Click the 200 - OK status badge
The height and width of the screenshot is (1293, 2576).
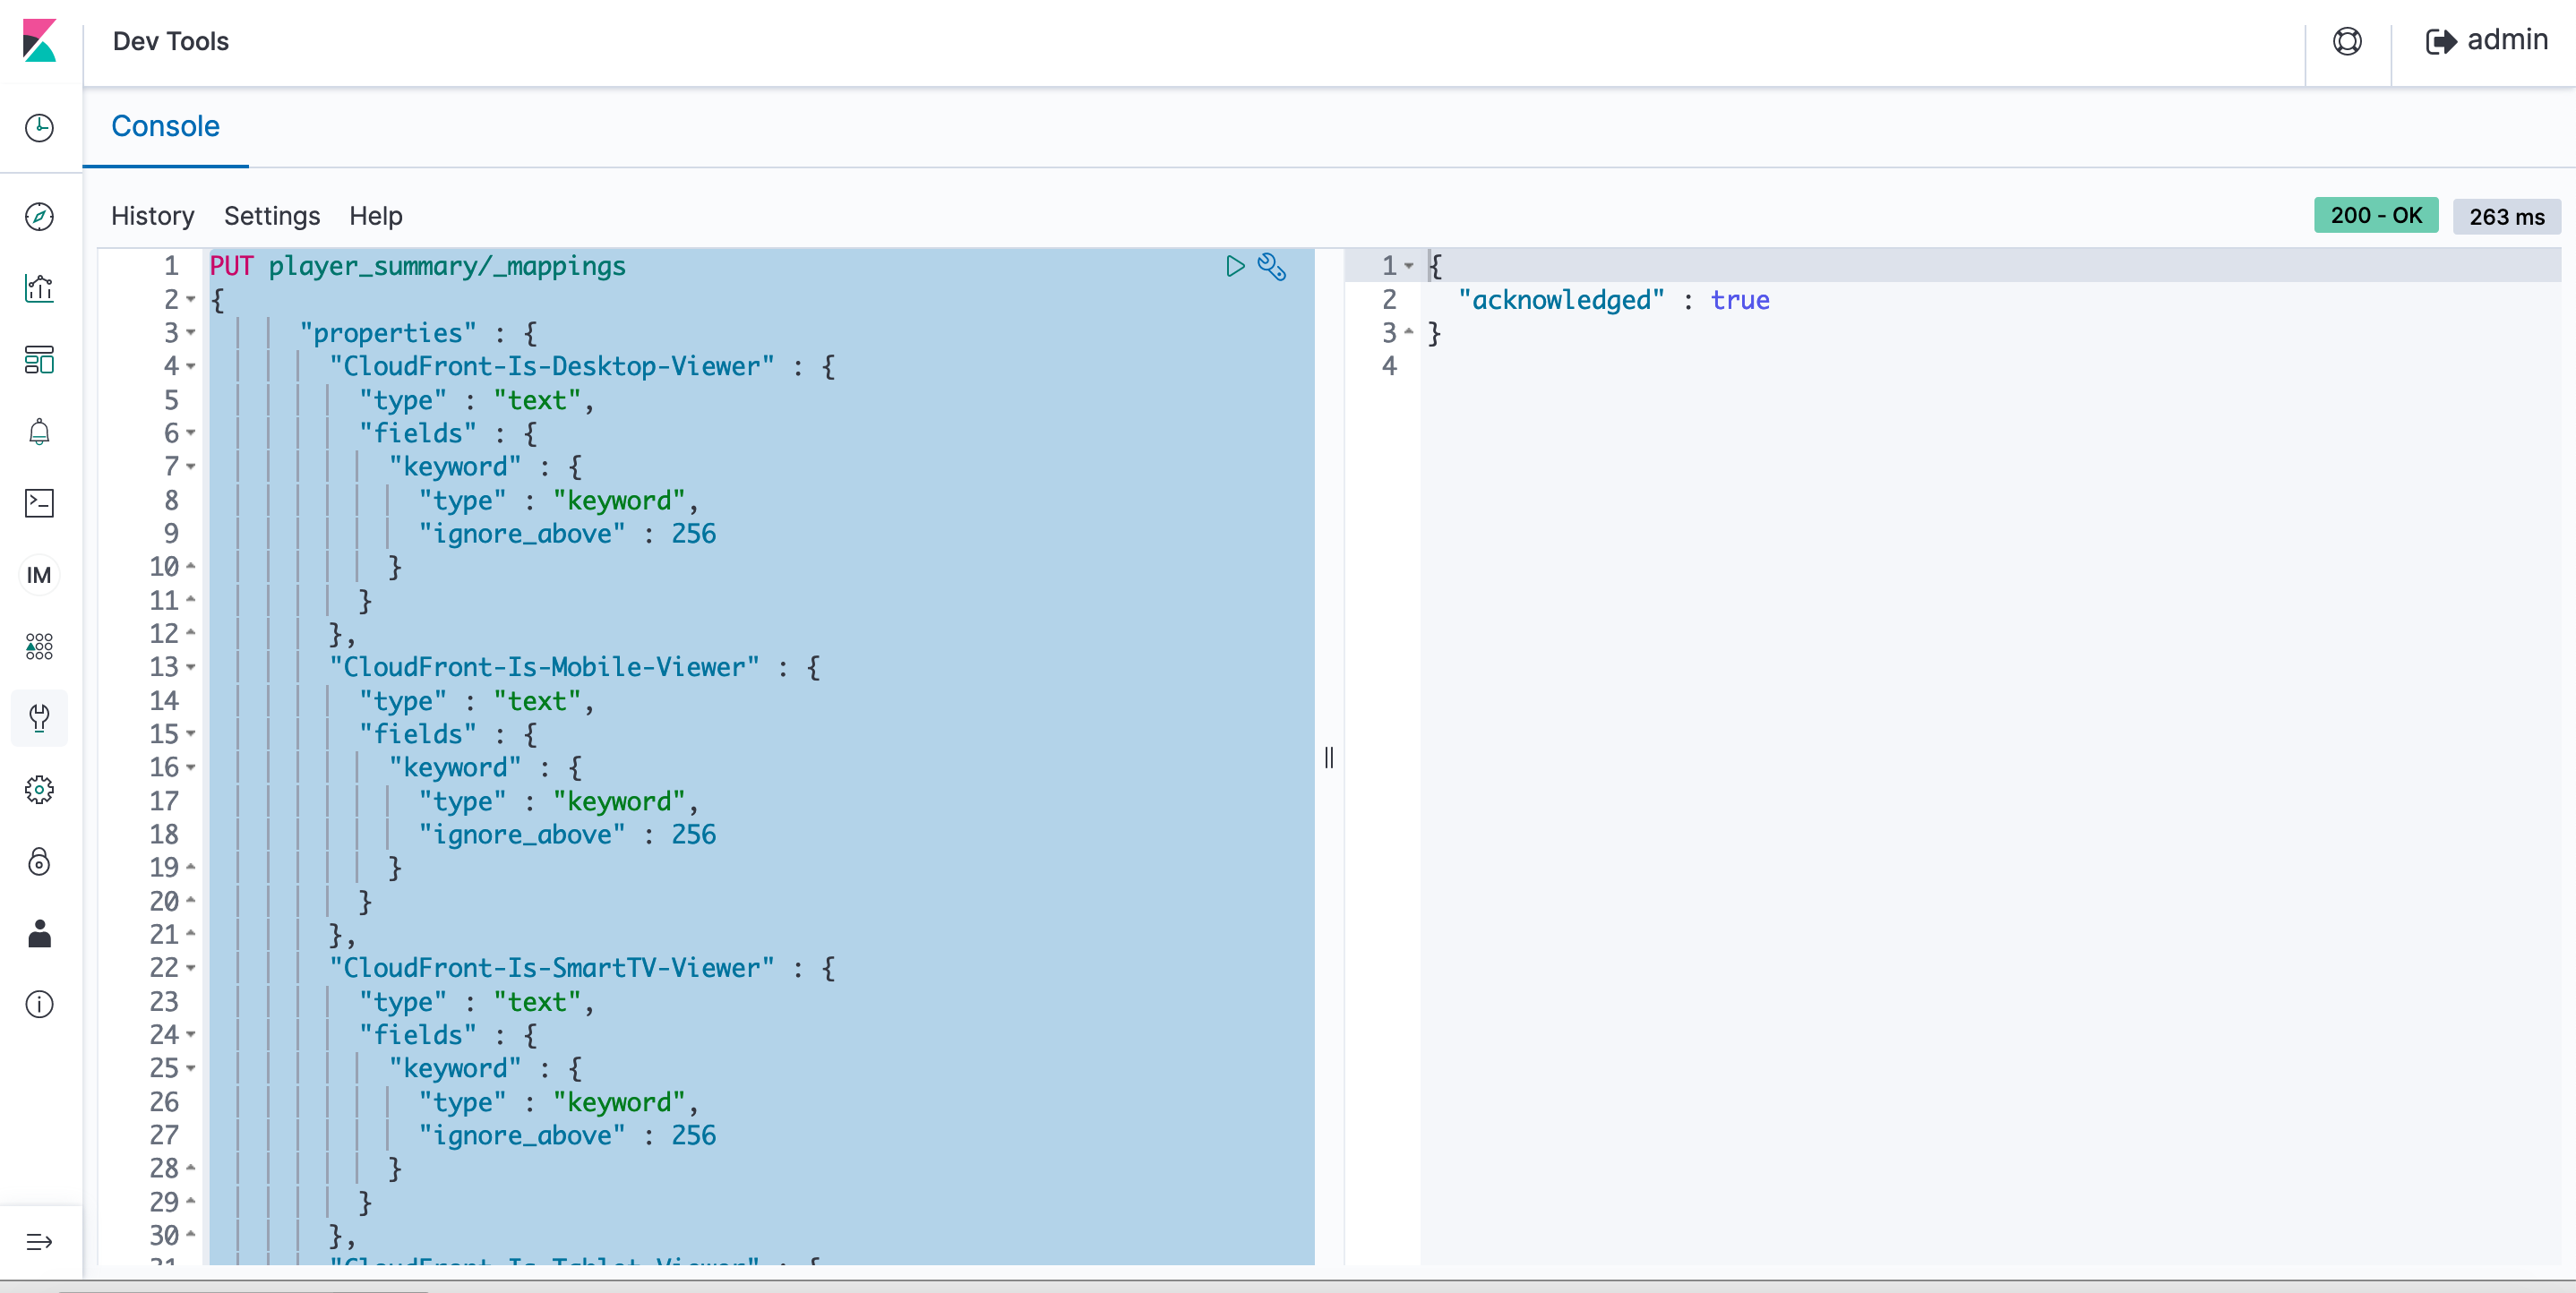[x=2376, y=216]
